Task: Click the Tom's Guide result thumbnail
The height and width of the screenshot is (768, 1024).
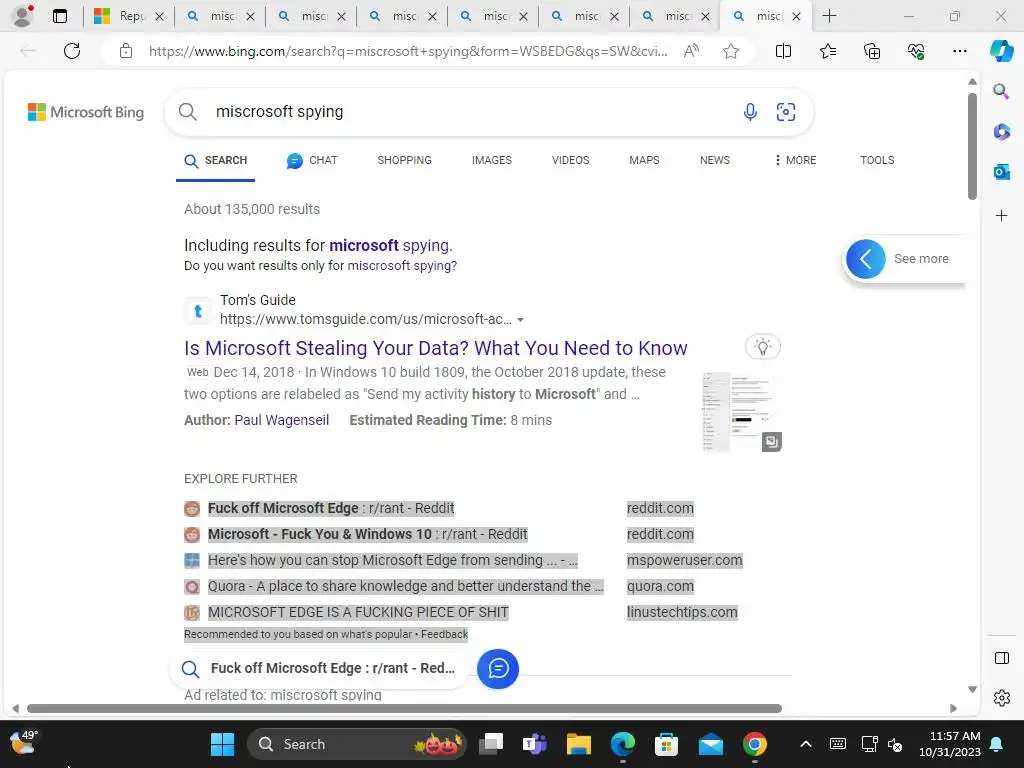Action: click(x=741, y=412)
